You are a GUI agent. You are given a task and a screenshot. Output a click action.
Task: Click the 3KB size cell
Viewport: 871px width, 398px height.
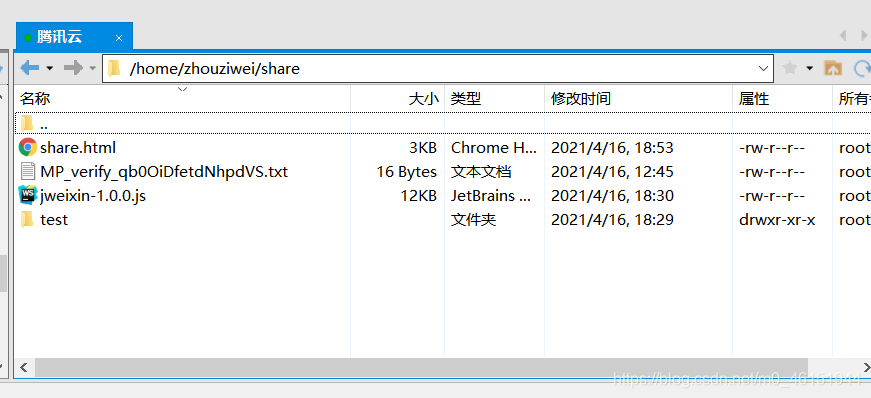point(422,147)
